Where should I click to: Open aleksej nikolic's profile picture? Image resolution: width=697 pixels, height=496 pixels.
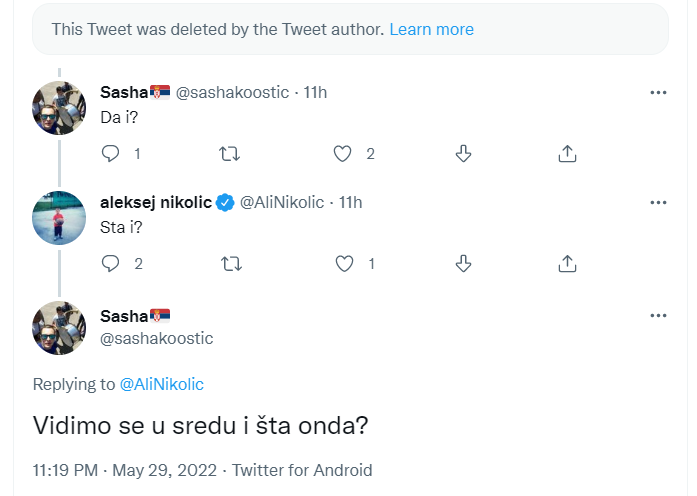[59, 216]
